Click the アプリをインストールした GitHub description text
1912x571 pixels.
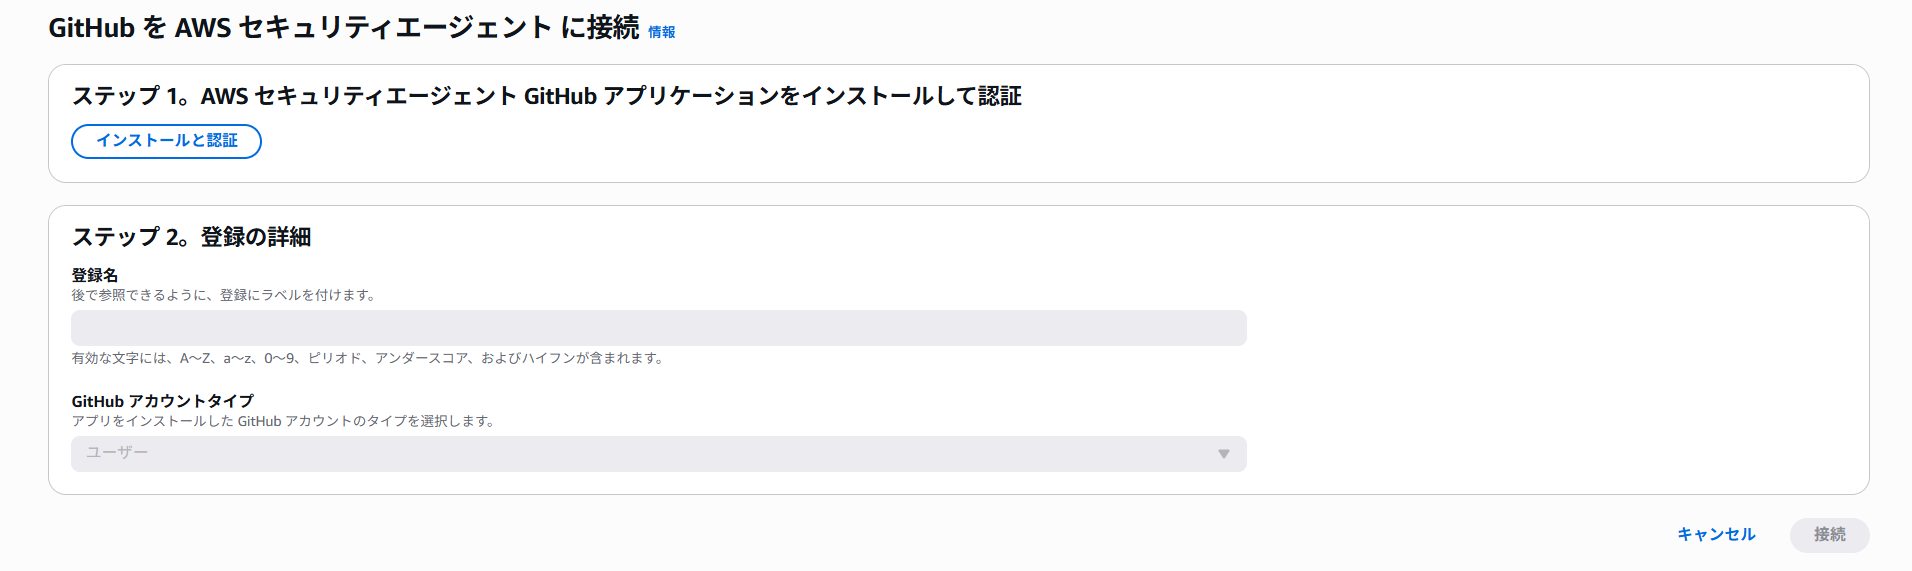(284, 421)
